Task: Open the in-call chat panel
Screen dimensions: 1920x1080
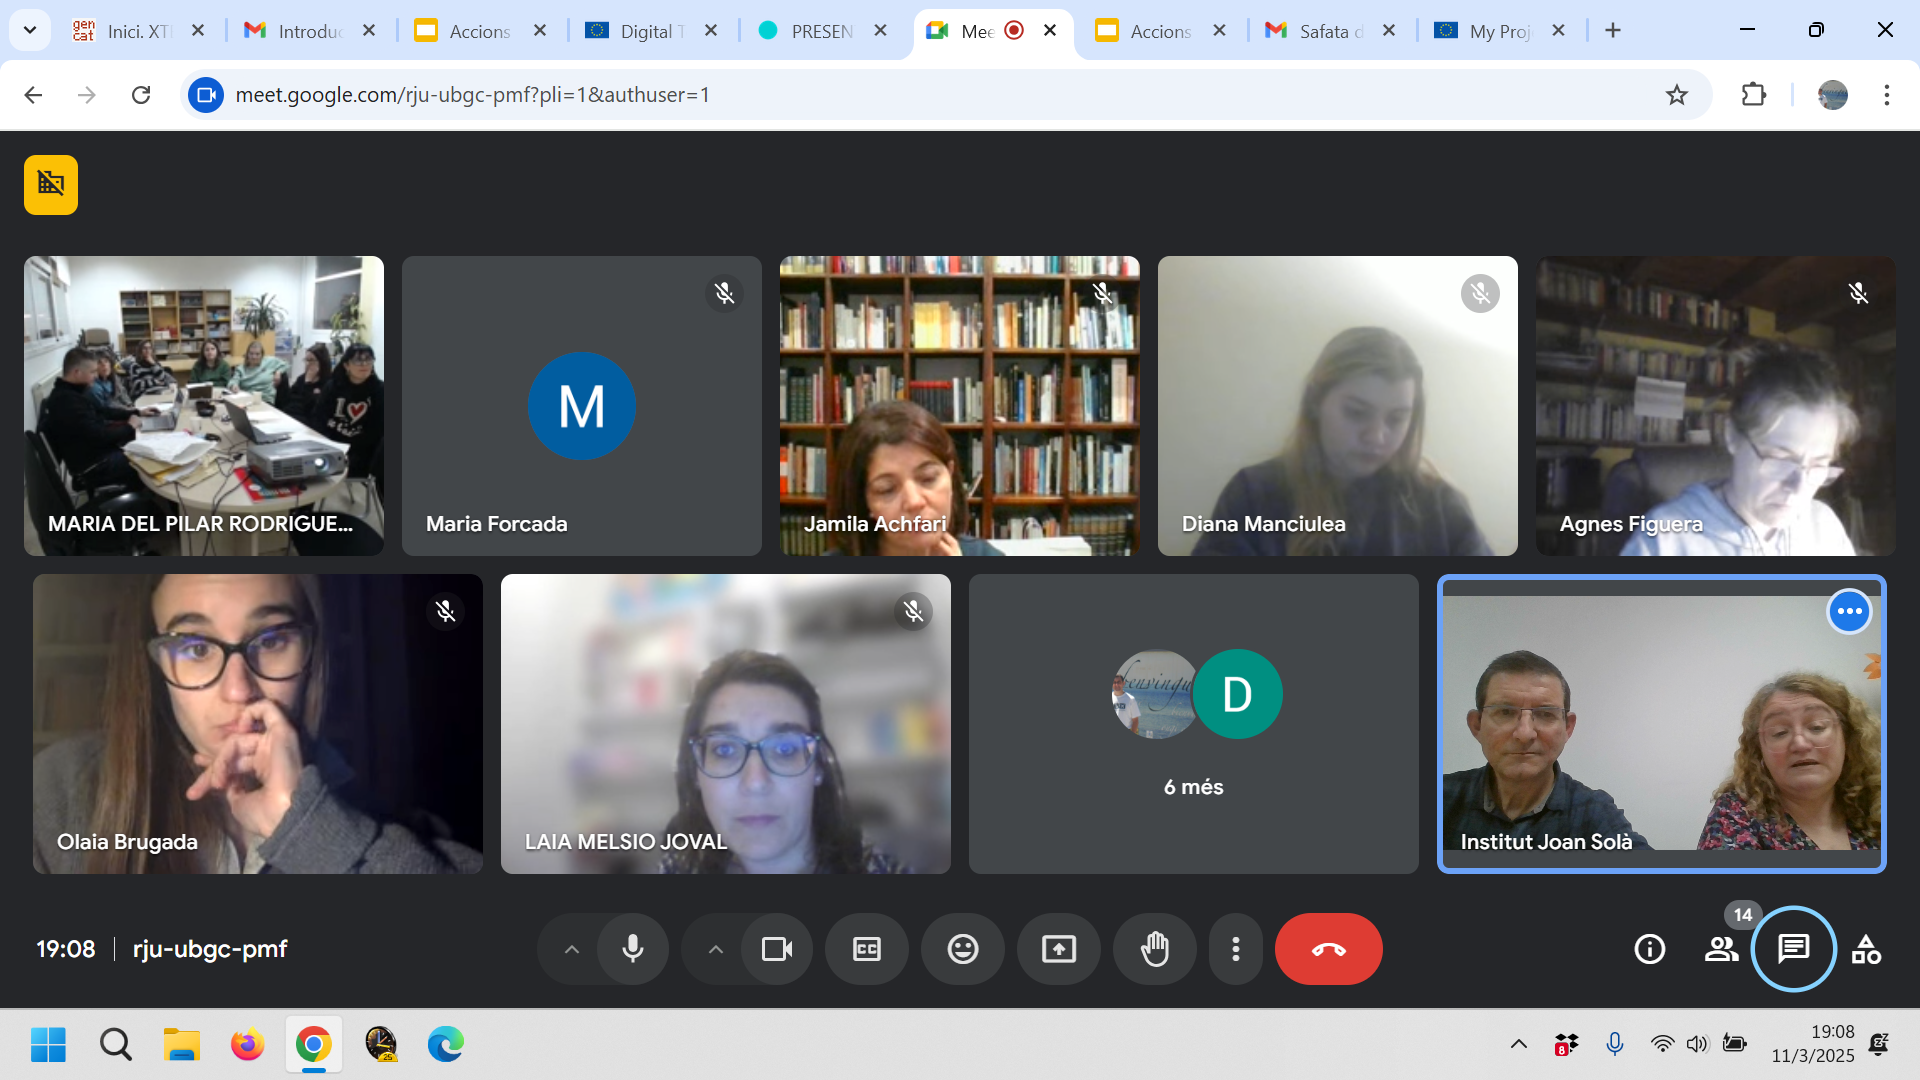Action: point(1793,948)
